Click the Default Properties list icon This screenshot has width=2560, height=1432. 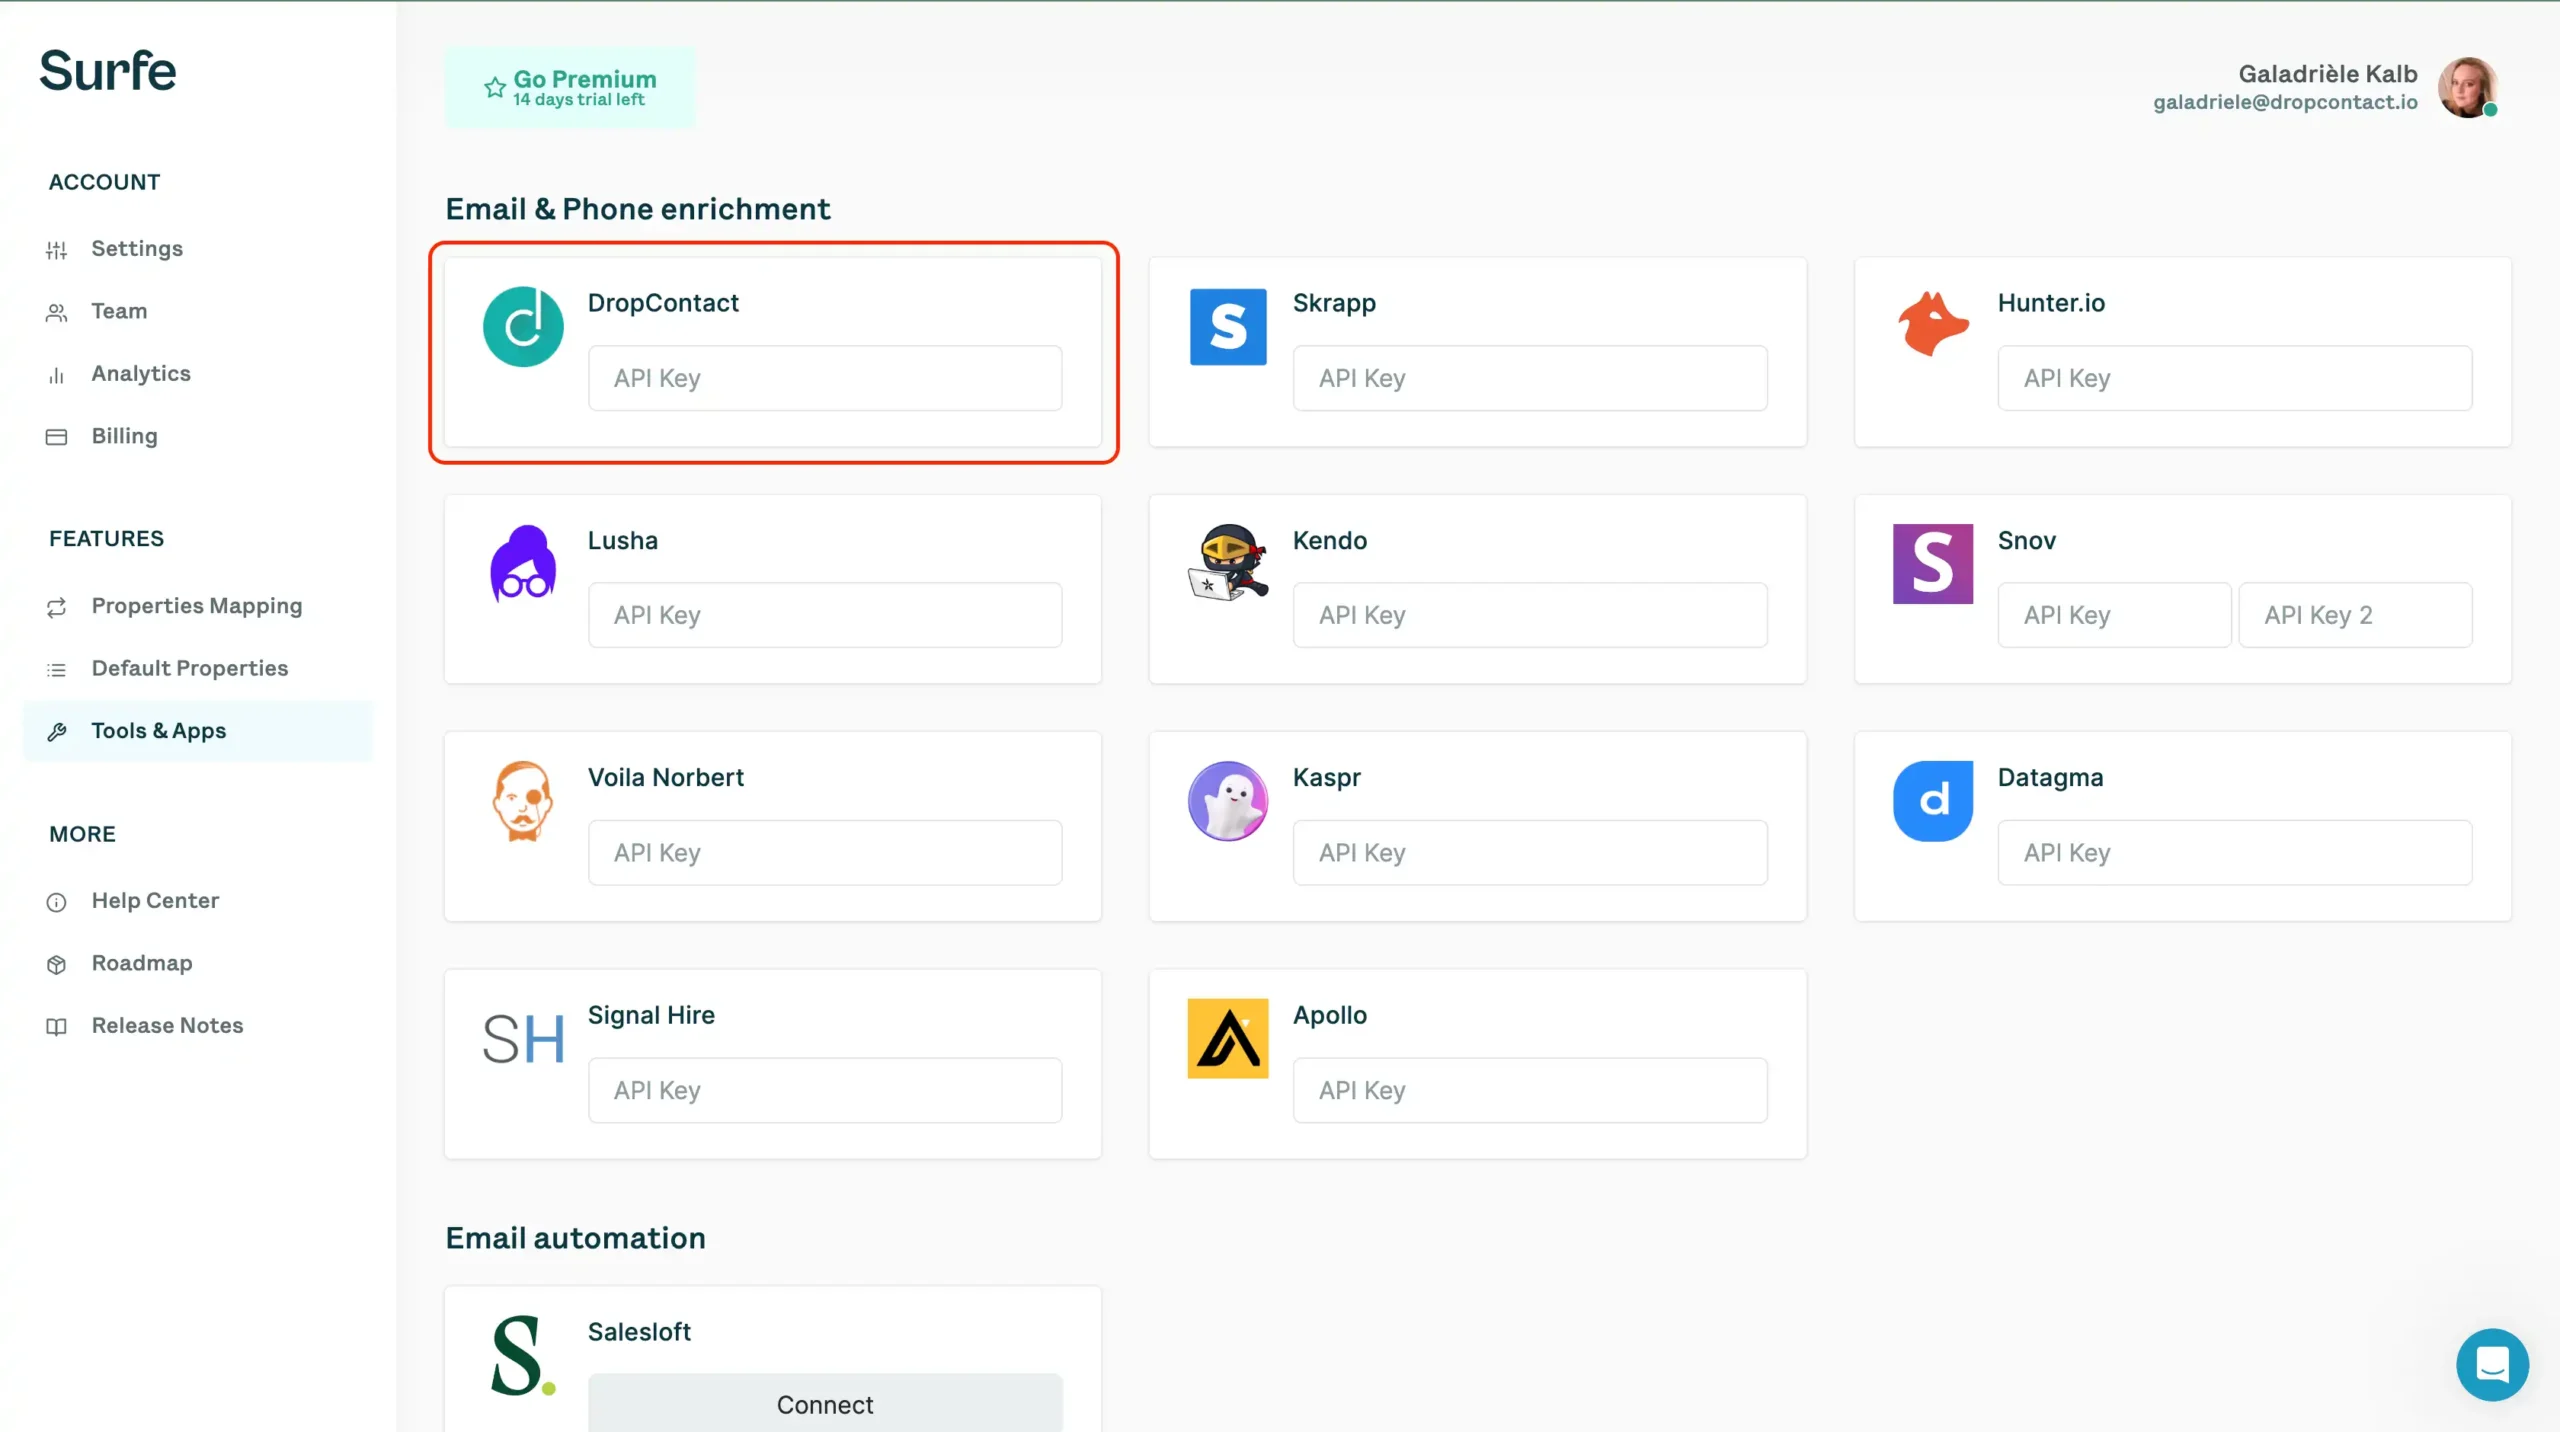coord(57,669)
